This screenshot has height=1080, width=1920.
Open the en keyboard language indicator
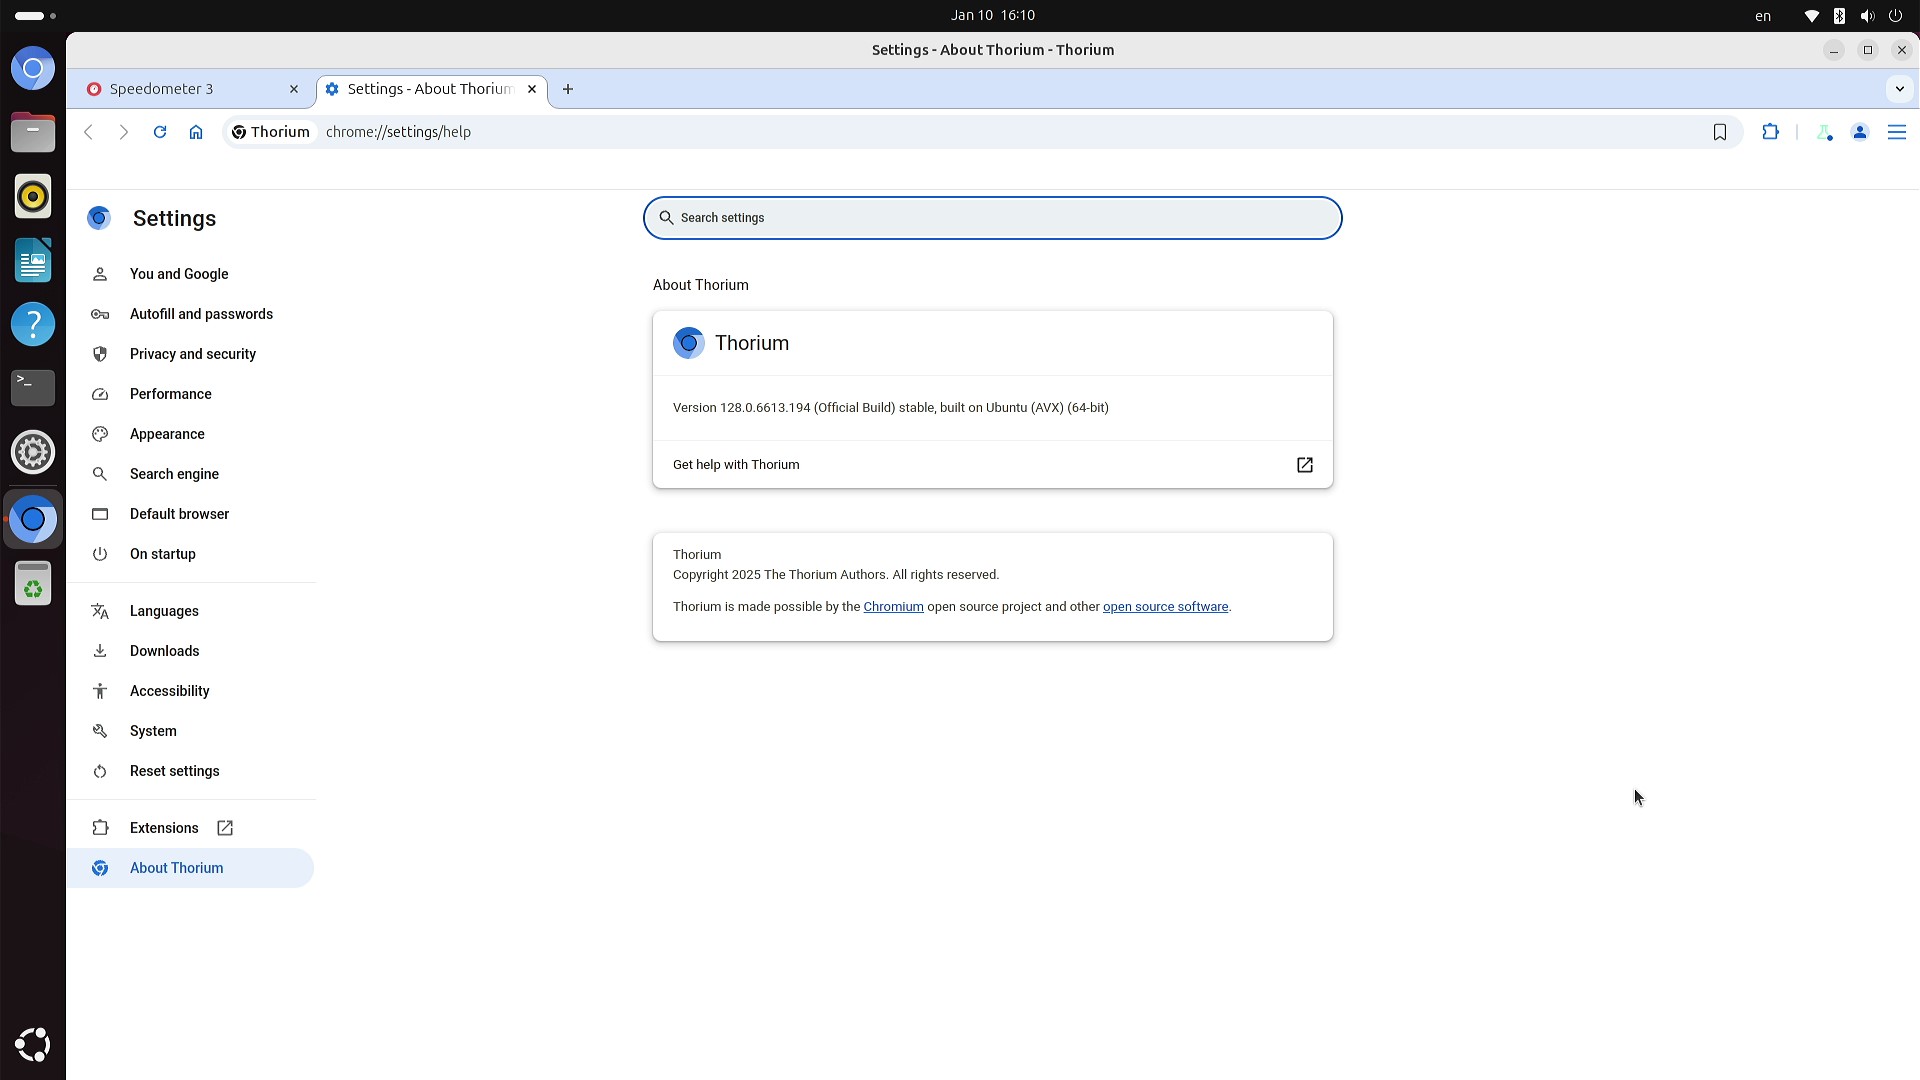point(1763,16)
